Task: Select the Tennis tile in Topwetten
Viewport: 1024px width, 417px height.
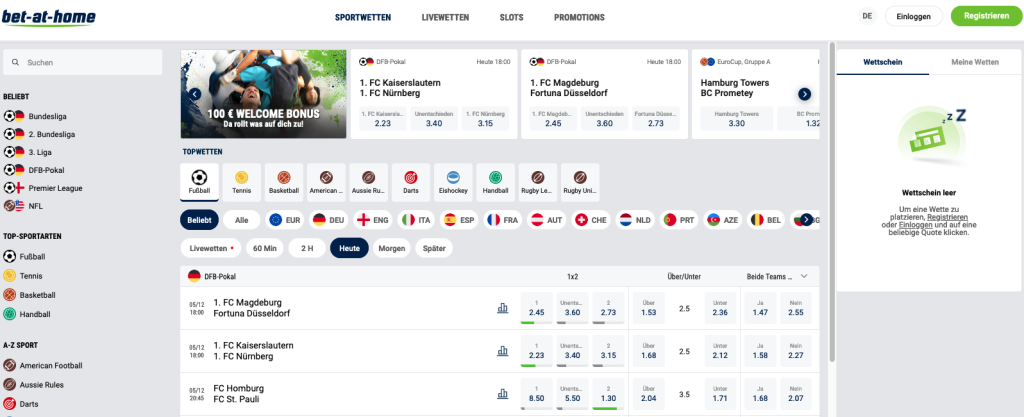Action: (242, 183)
